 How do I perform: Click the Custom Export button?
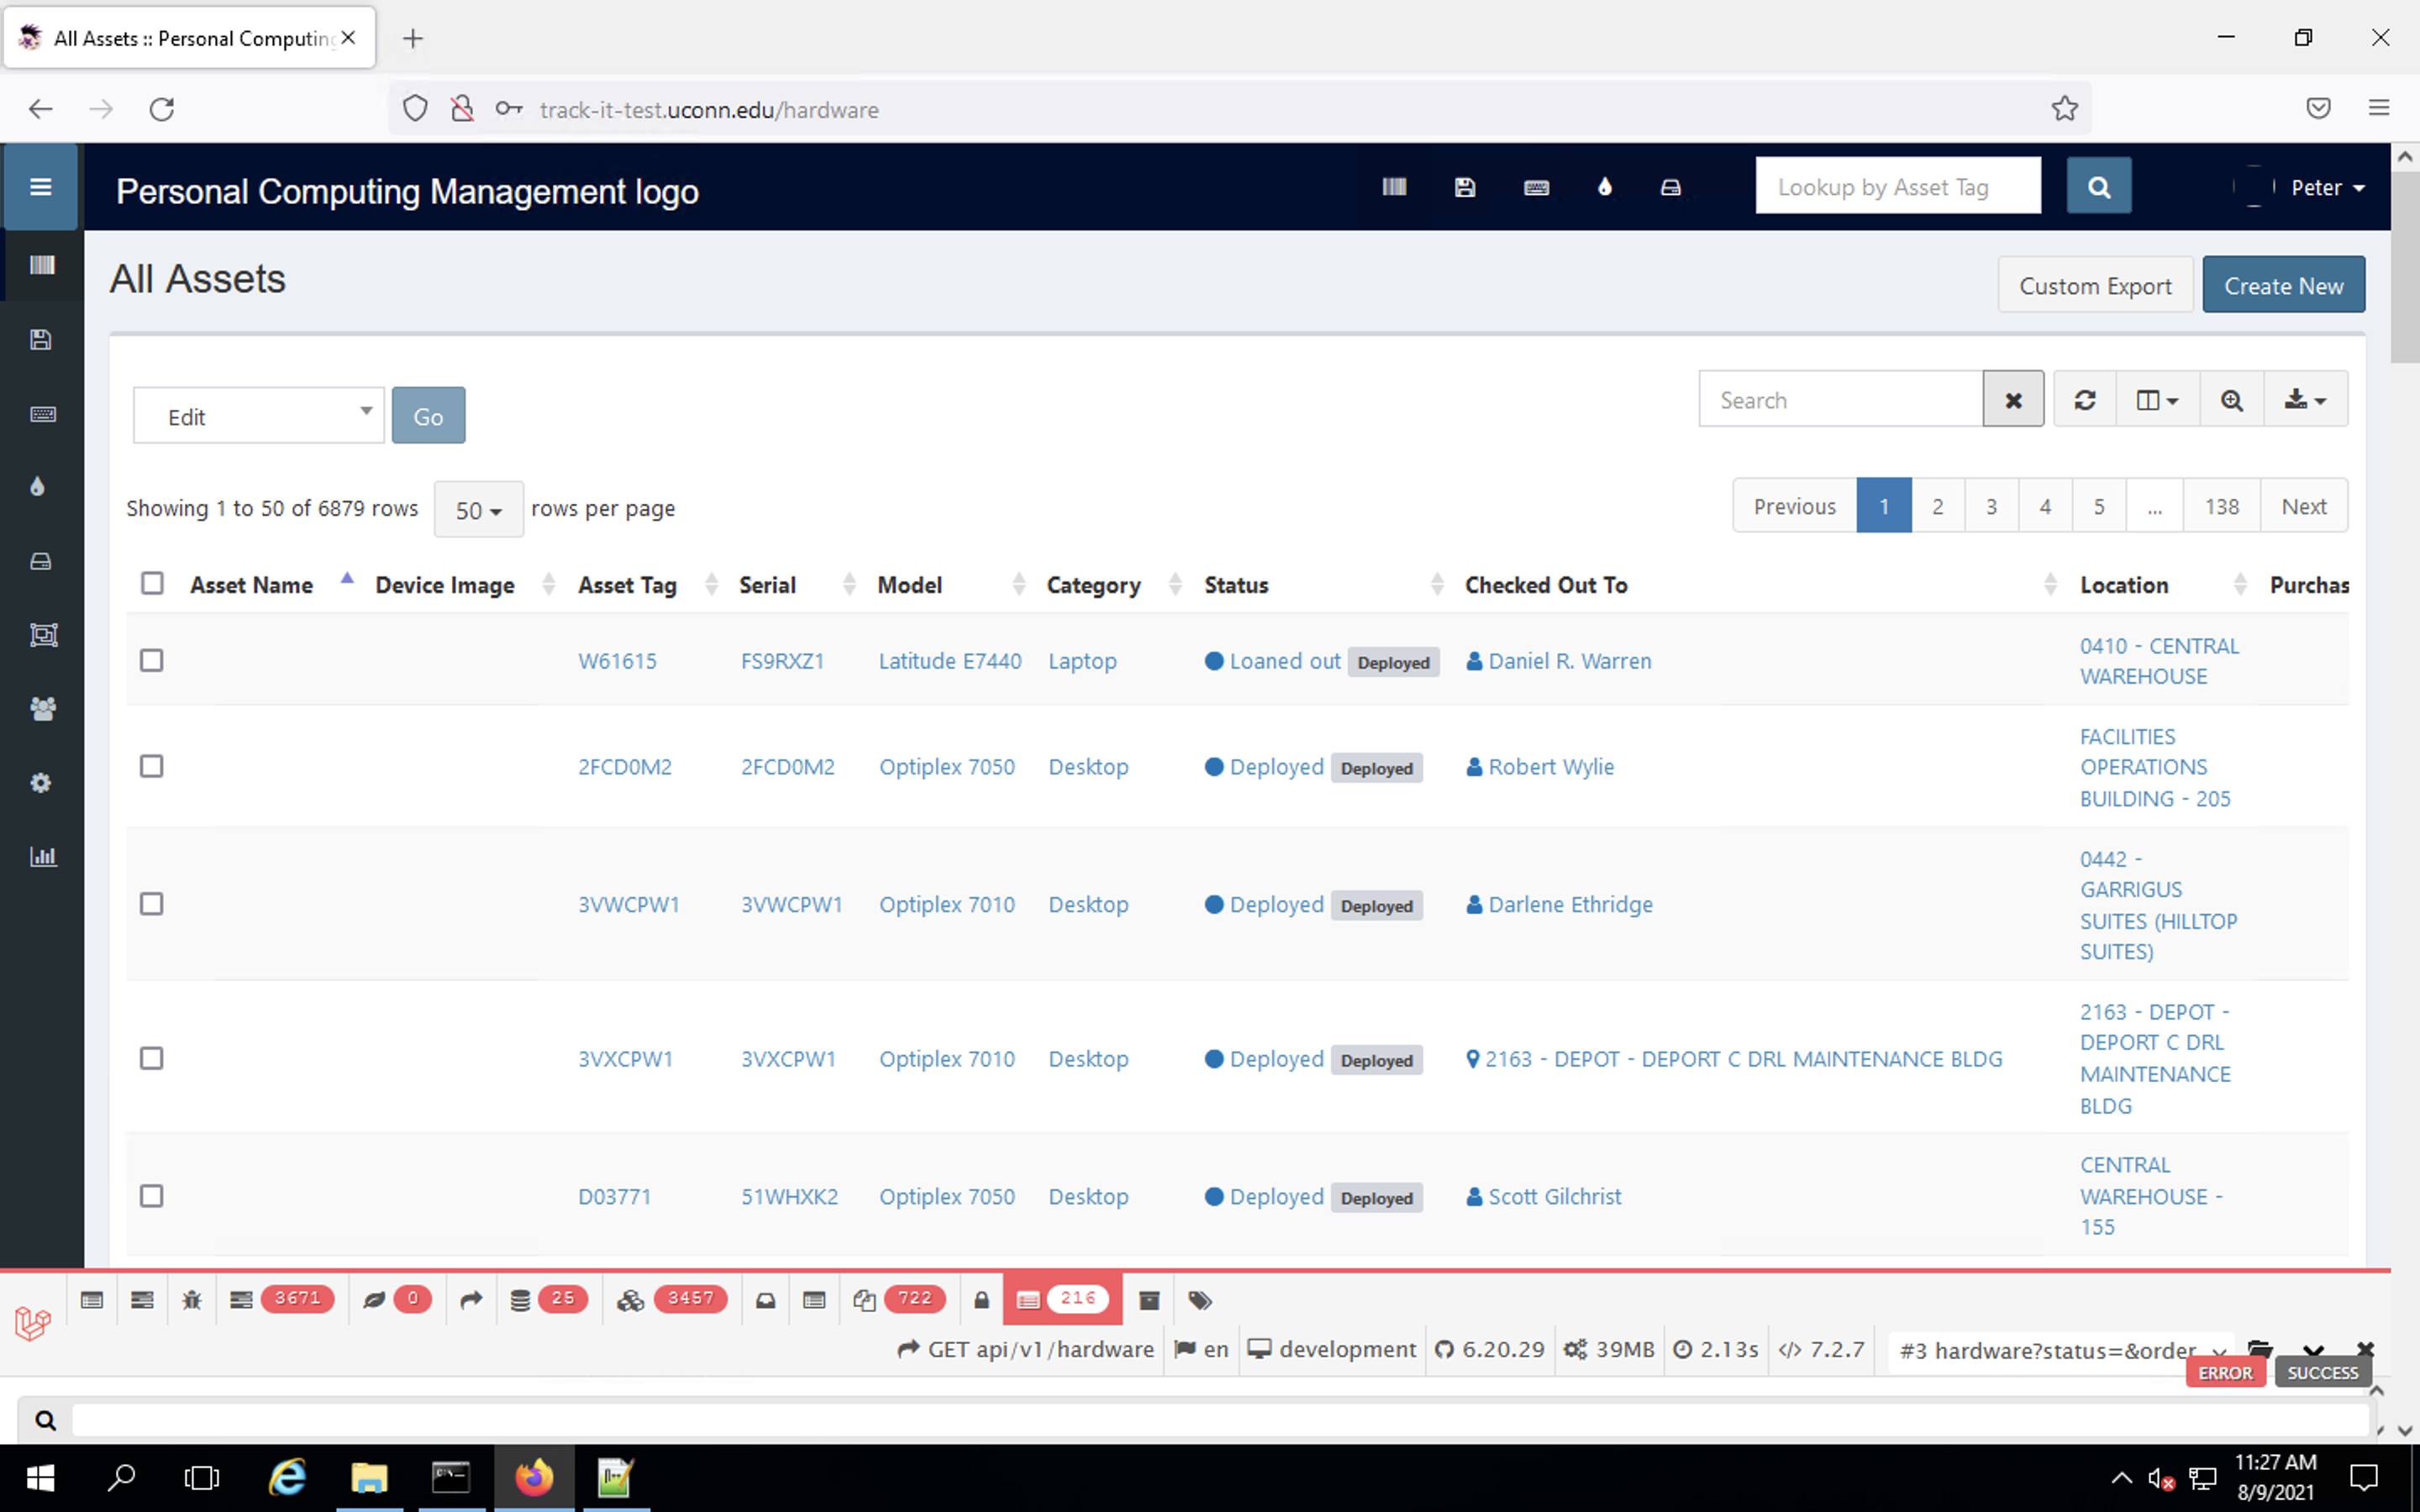[x=2095, y=285]
